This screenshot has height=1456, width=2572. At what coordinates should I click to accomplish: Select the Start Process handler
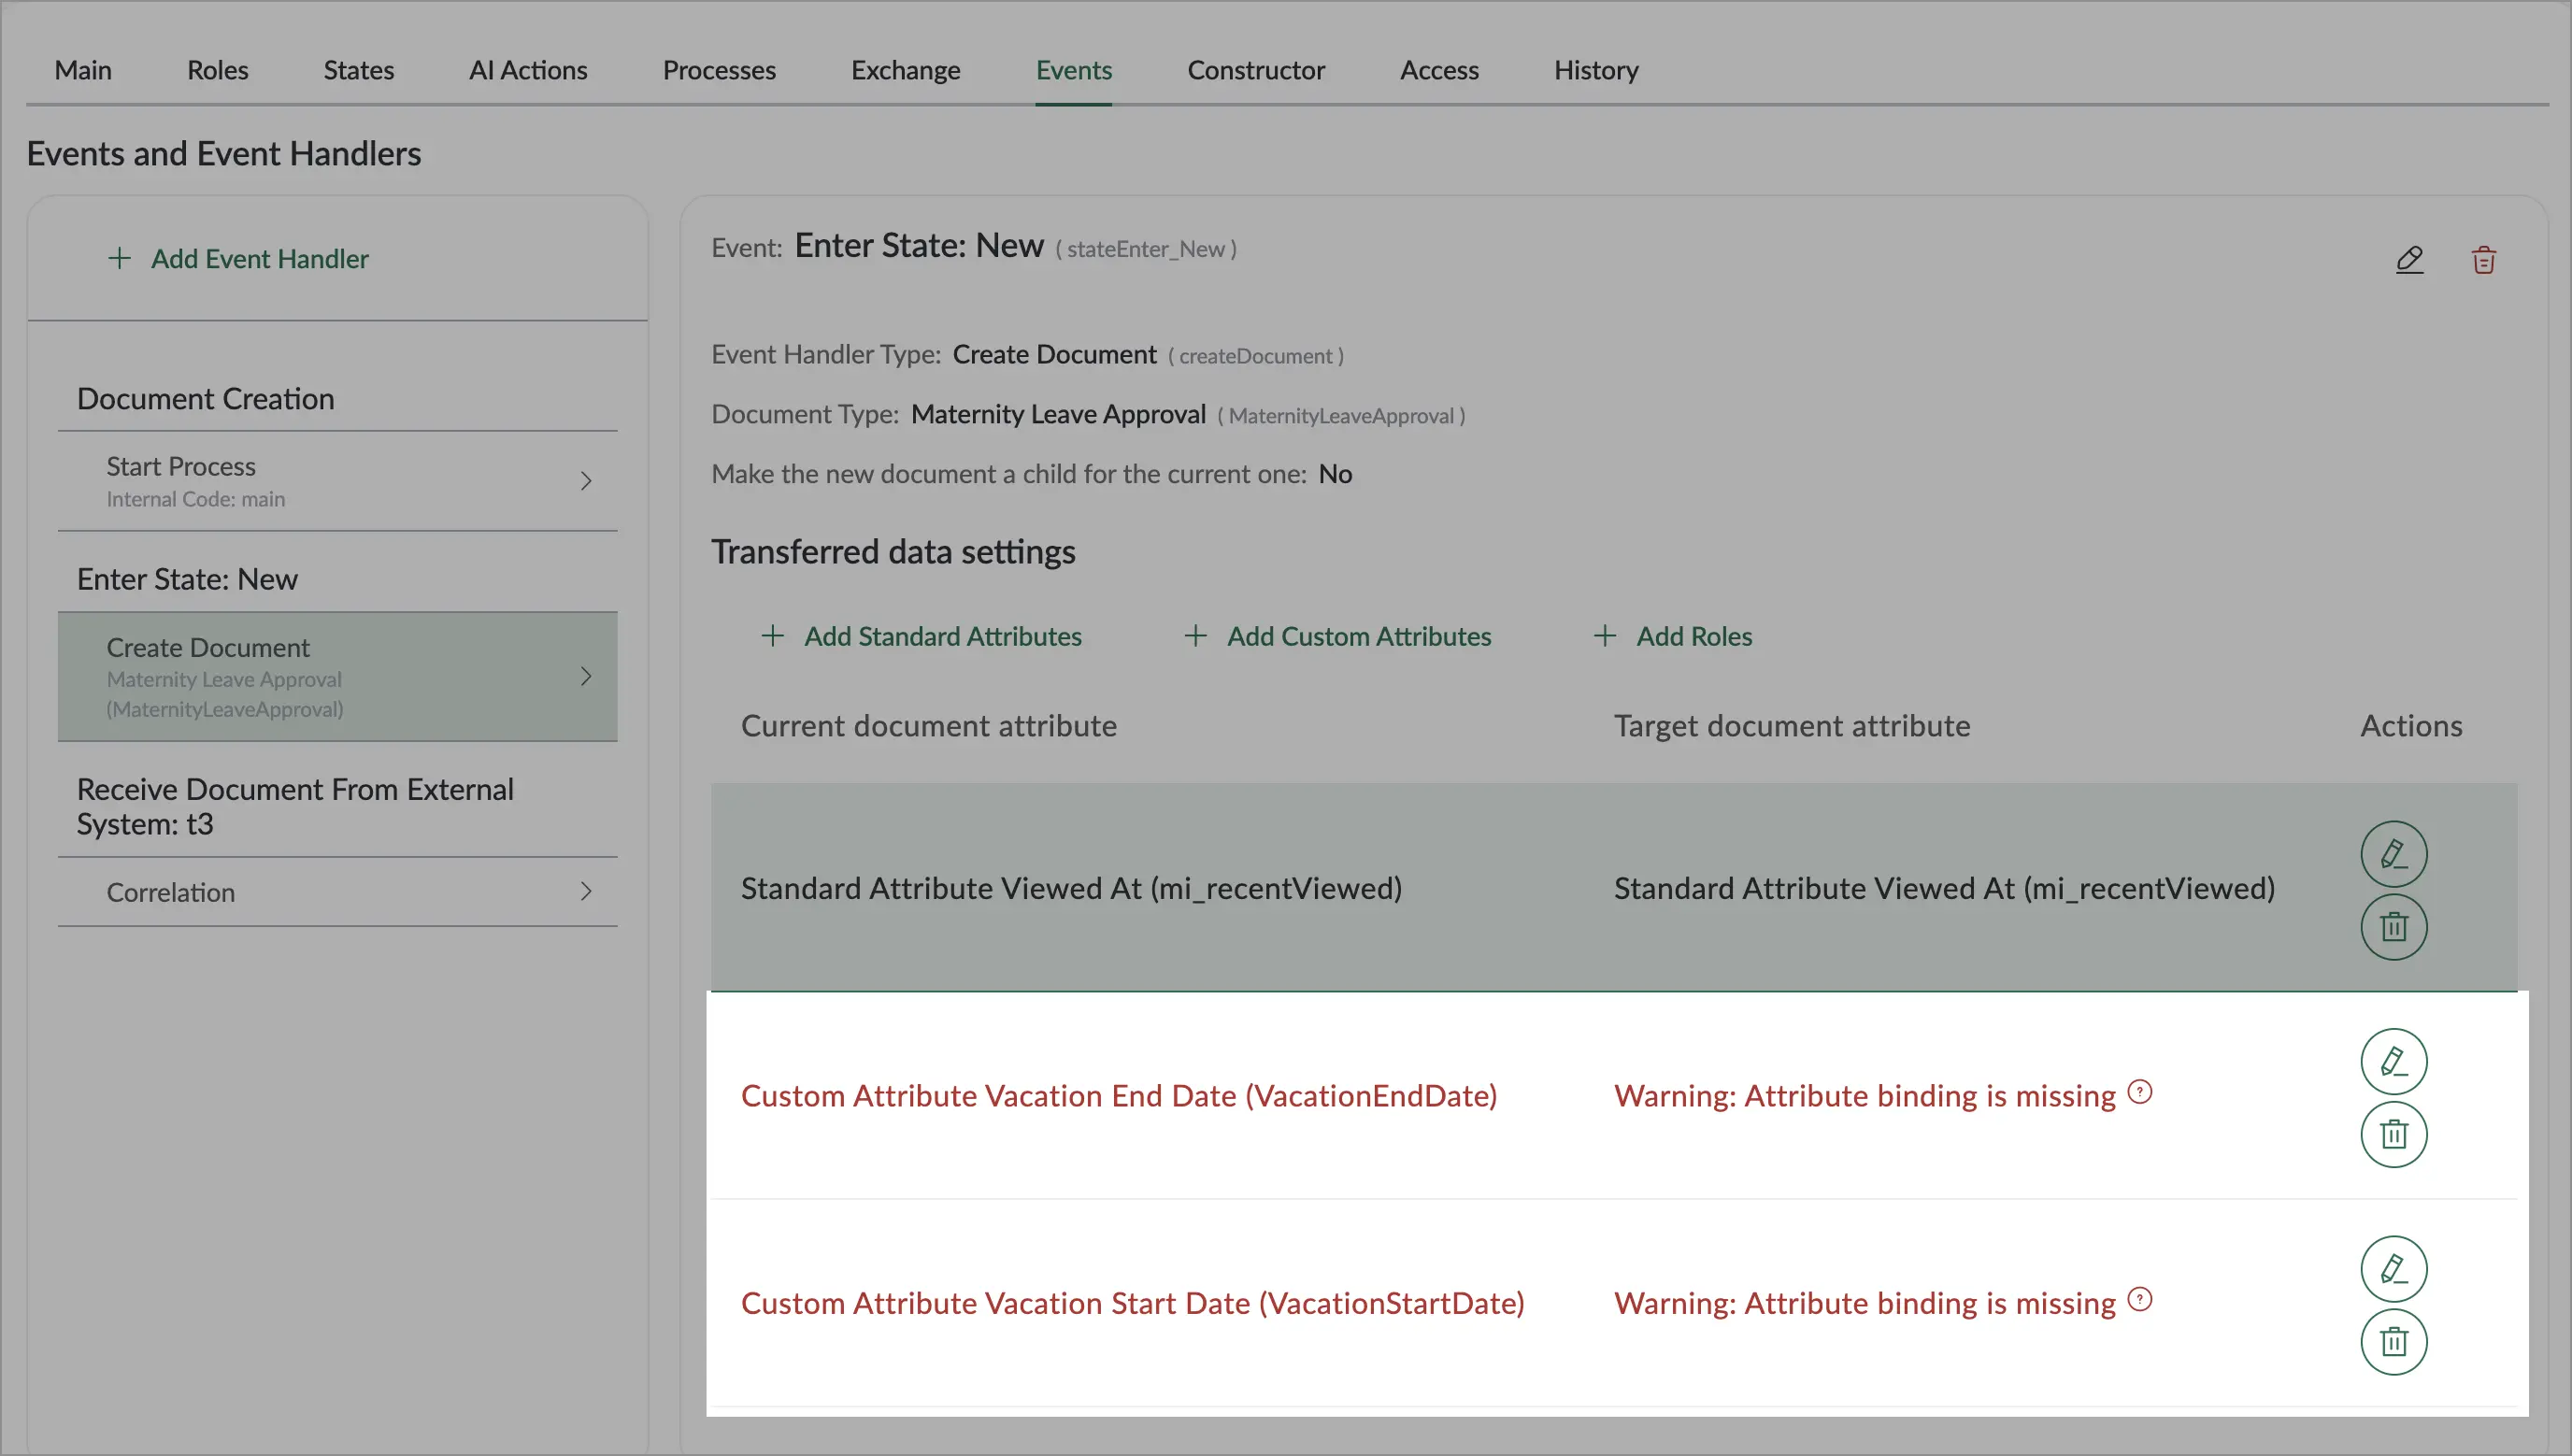[x=338, y=481]
